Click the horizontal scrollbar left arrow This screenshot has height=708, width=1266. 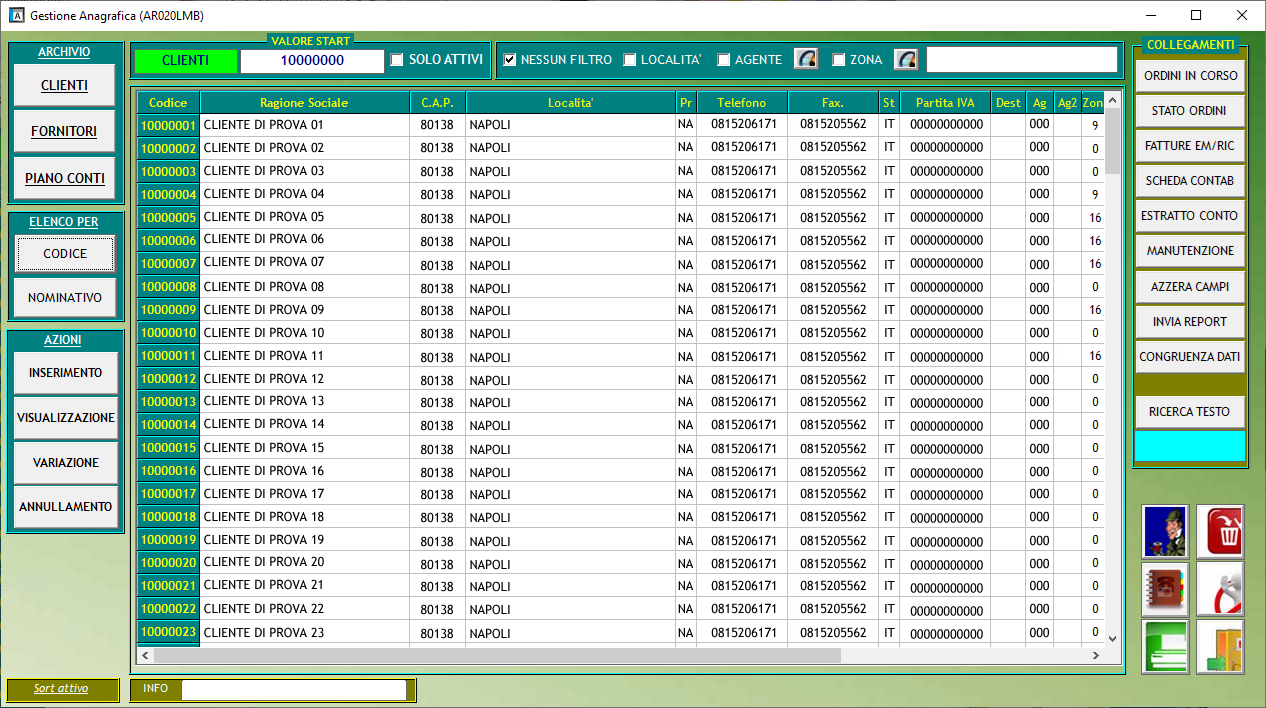click(145, 655)
